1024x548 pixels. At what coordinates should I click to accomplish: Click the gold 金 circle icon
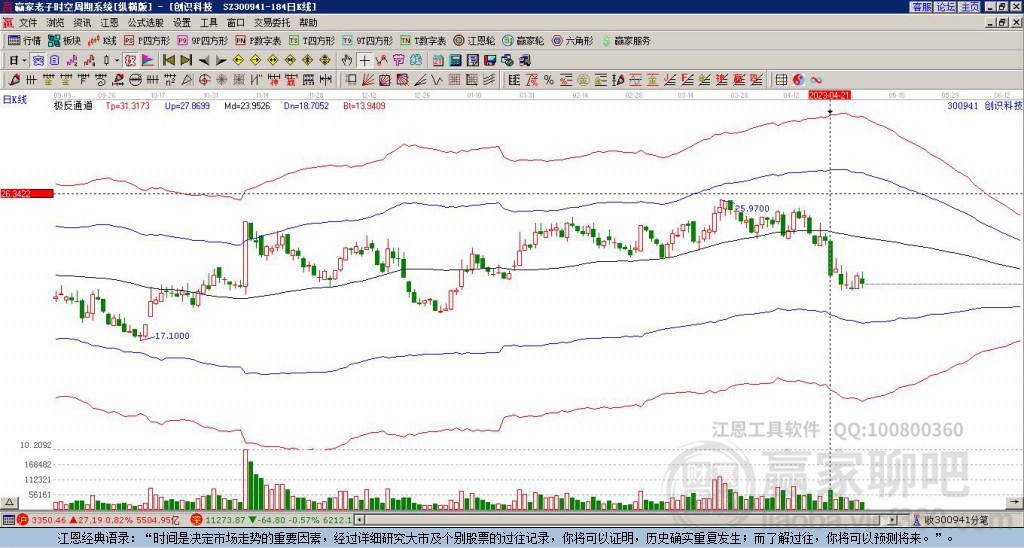583,80
